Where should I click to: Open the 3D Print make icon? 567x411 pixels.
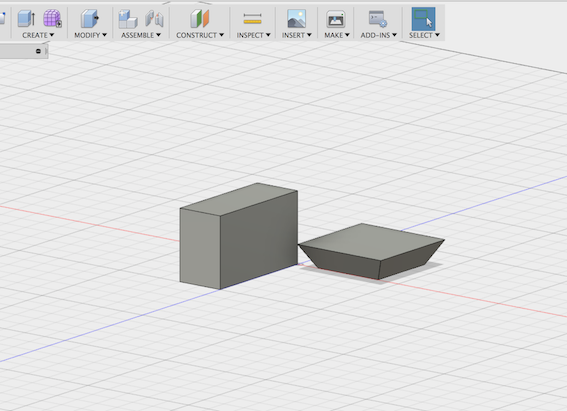[336, 19]
